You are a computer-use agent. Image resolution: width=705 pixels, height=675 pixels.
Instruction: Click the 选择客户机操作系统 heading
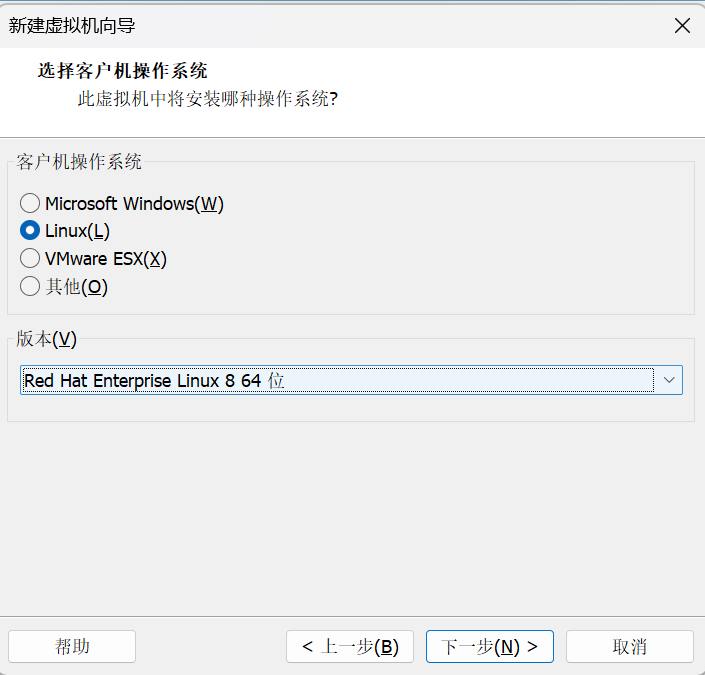(122, 71)
